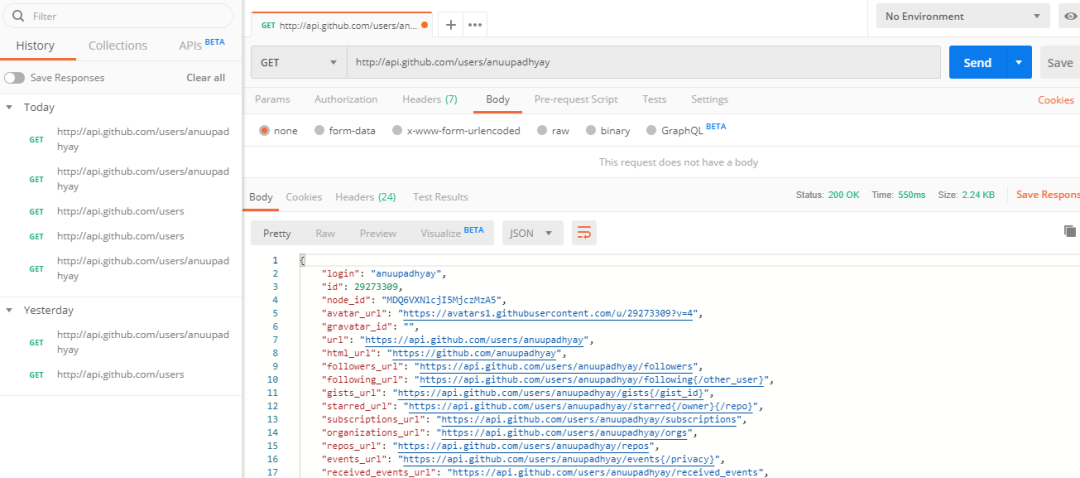Open the No Environment dropdown
Image resolution: width=1080 pixels, height=478 pixels.
coord(962,17)
